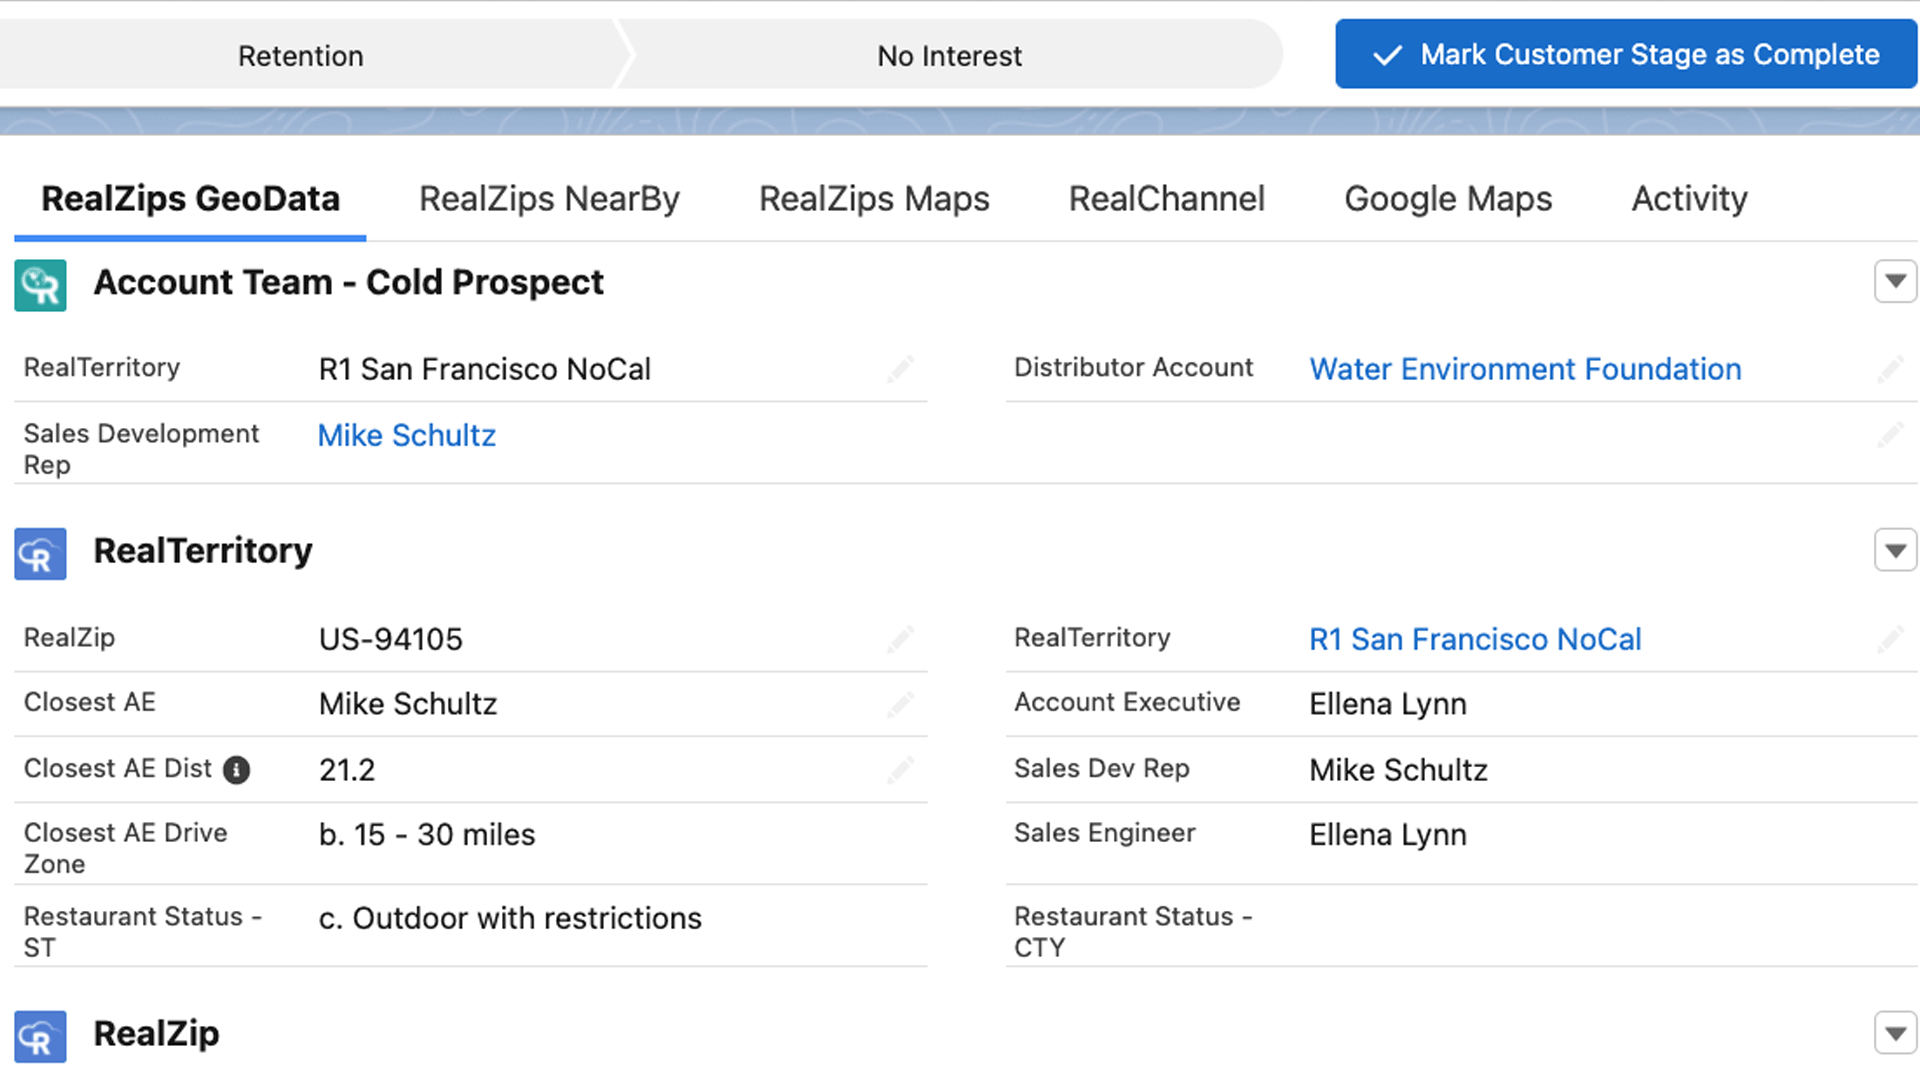
Task: Click the Restaurant Status - ST label
Action: tap(143, 932)
